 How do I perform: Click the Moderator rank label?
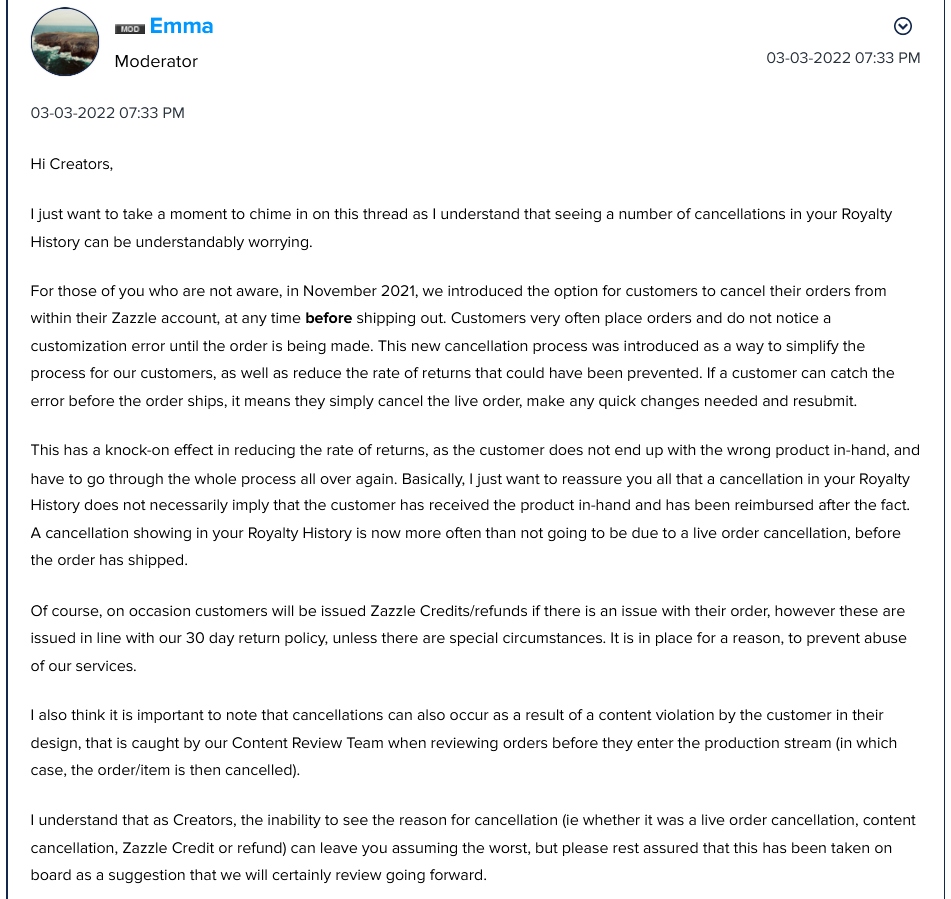(x=156, y=61)
